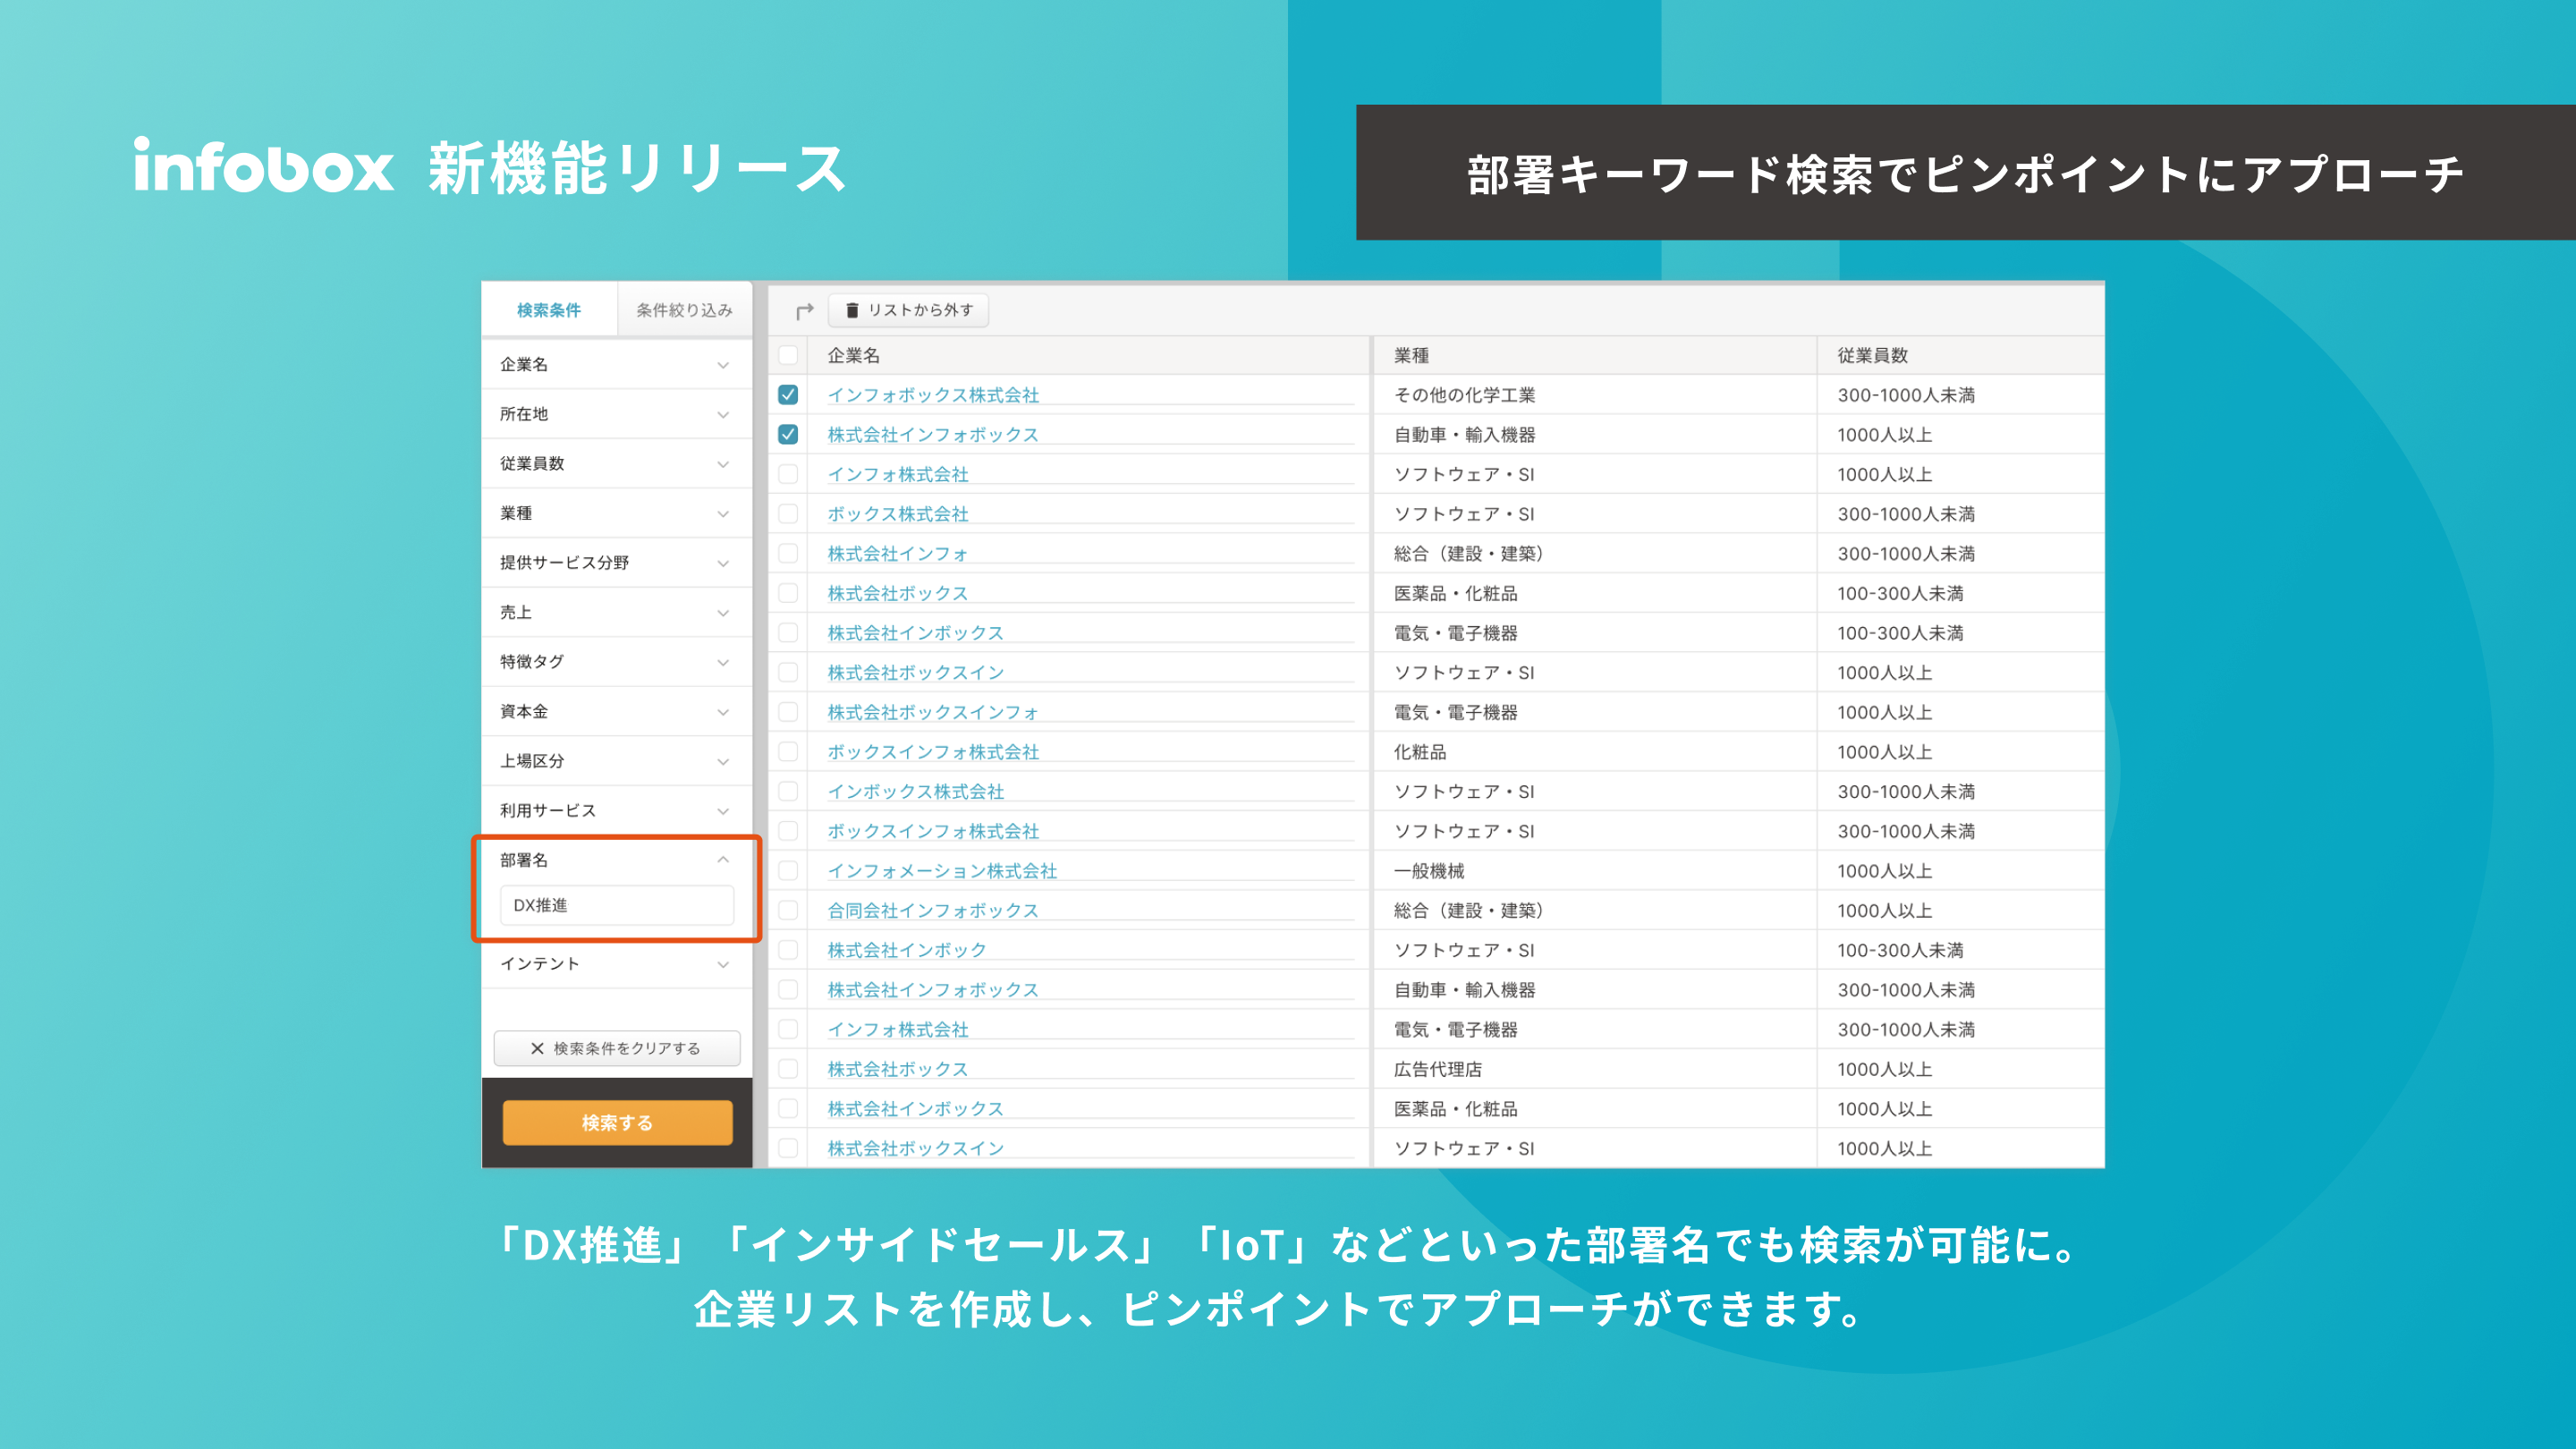Expand the 従業員数 filter chevron

(x=722, y=464)
